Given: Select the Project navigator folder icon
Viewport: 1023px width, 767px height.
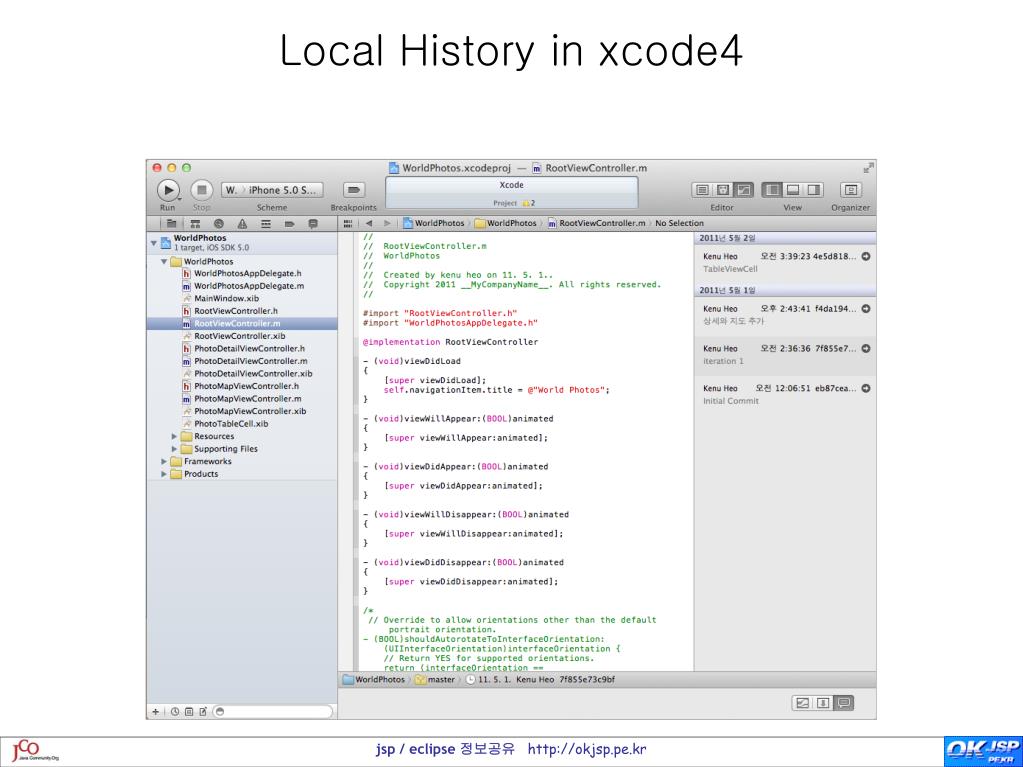Looking at the screenshot, I should tap(171, 224).
